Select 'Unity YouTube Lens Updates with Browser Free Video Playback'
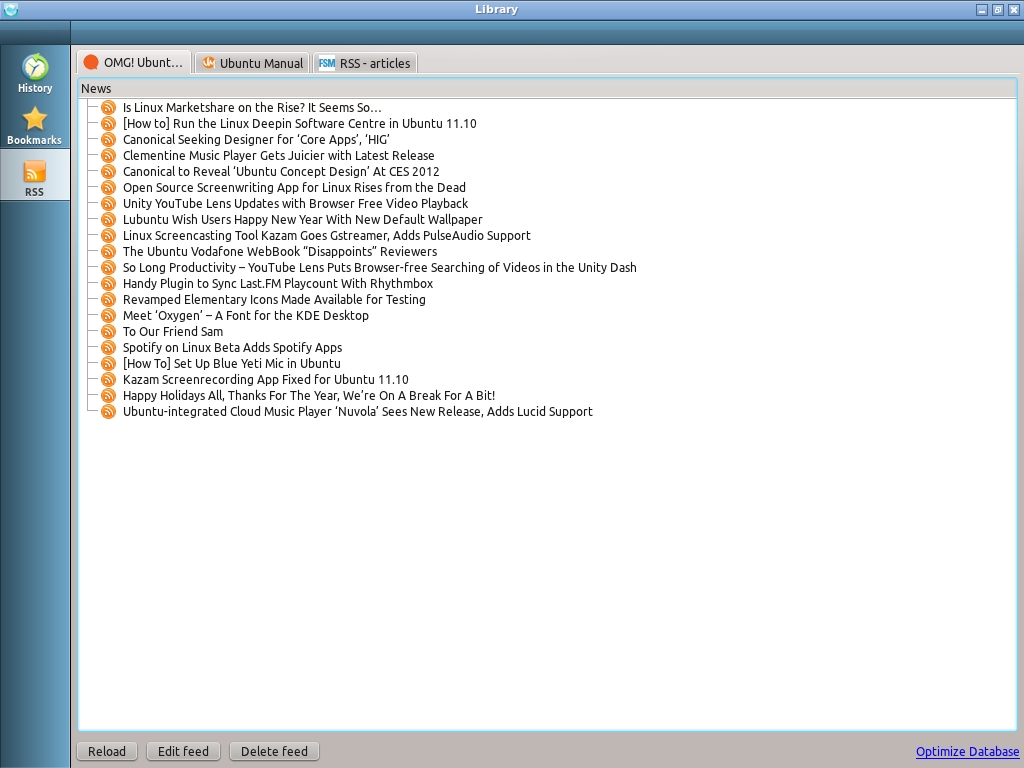The height and width of the screenshot is (768, 1024). coord(296,204)
